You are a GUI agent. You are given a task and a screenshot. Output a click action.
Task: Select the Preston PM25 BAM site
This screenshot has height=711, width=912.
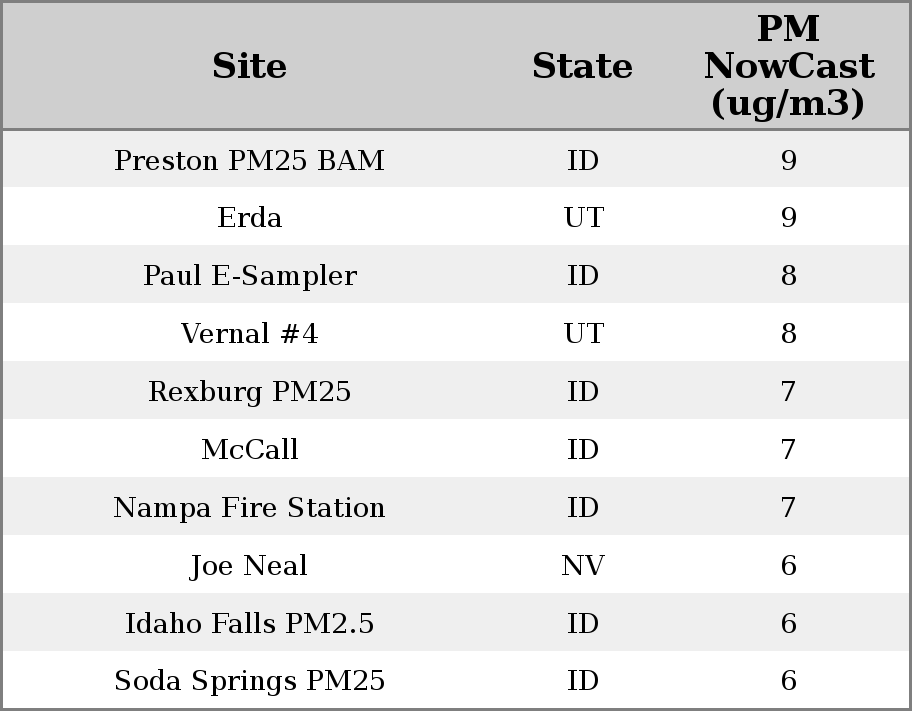(249, 161)
